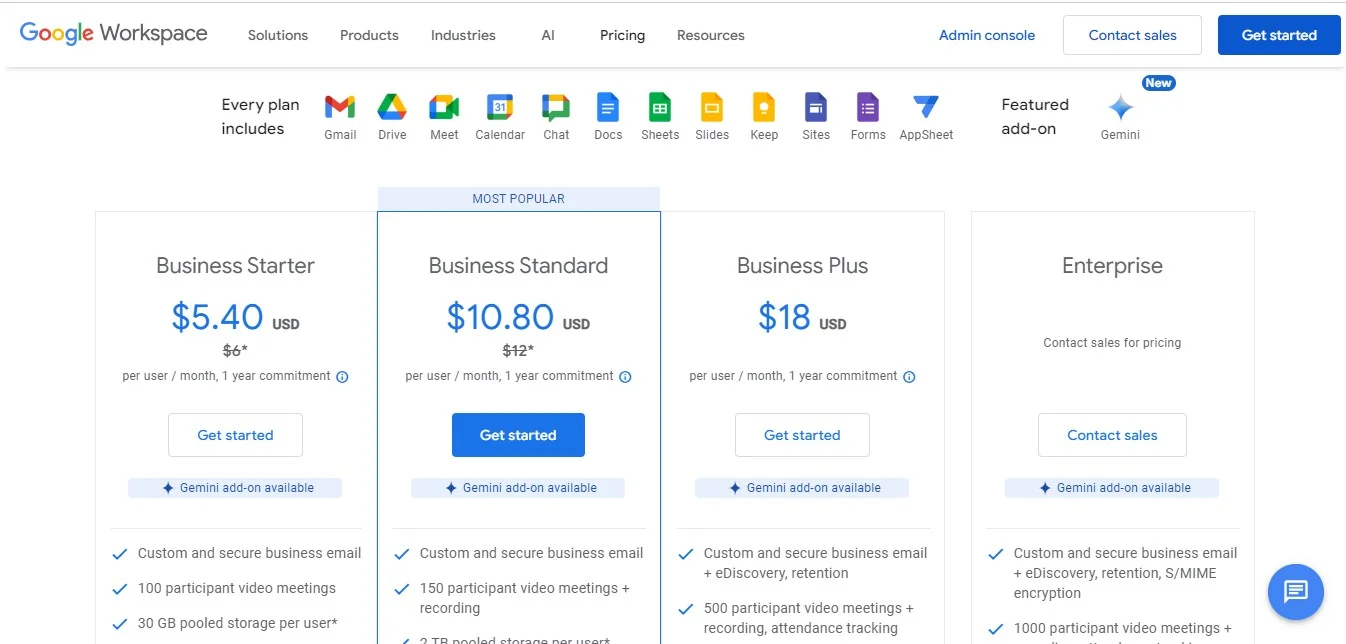Click the $18 Business Plus price
Screen dimensions: 1346x644
784,317
